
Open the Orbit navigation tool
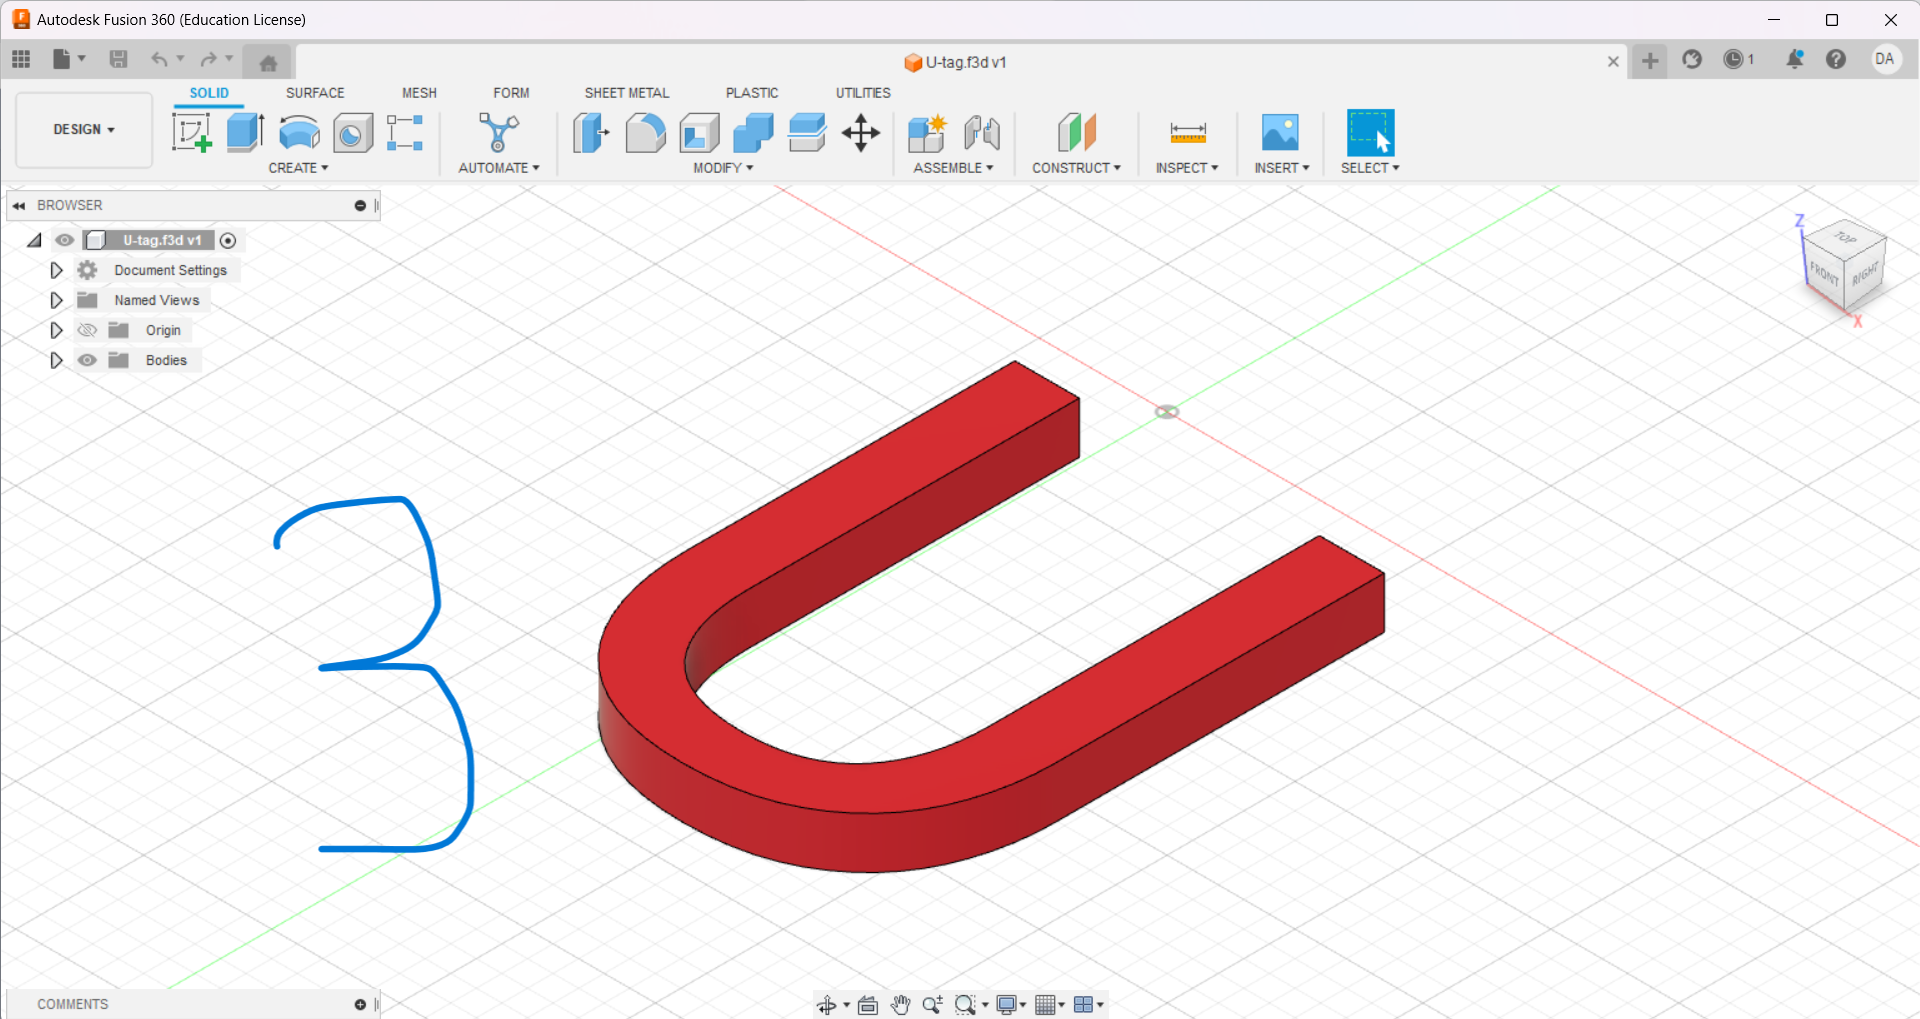827,1005
